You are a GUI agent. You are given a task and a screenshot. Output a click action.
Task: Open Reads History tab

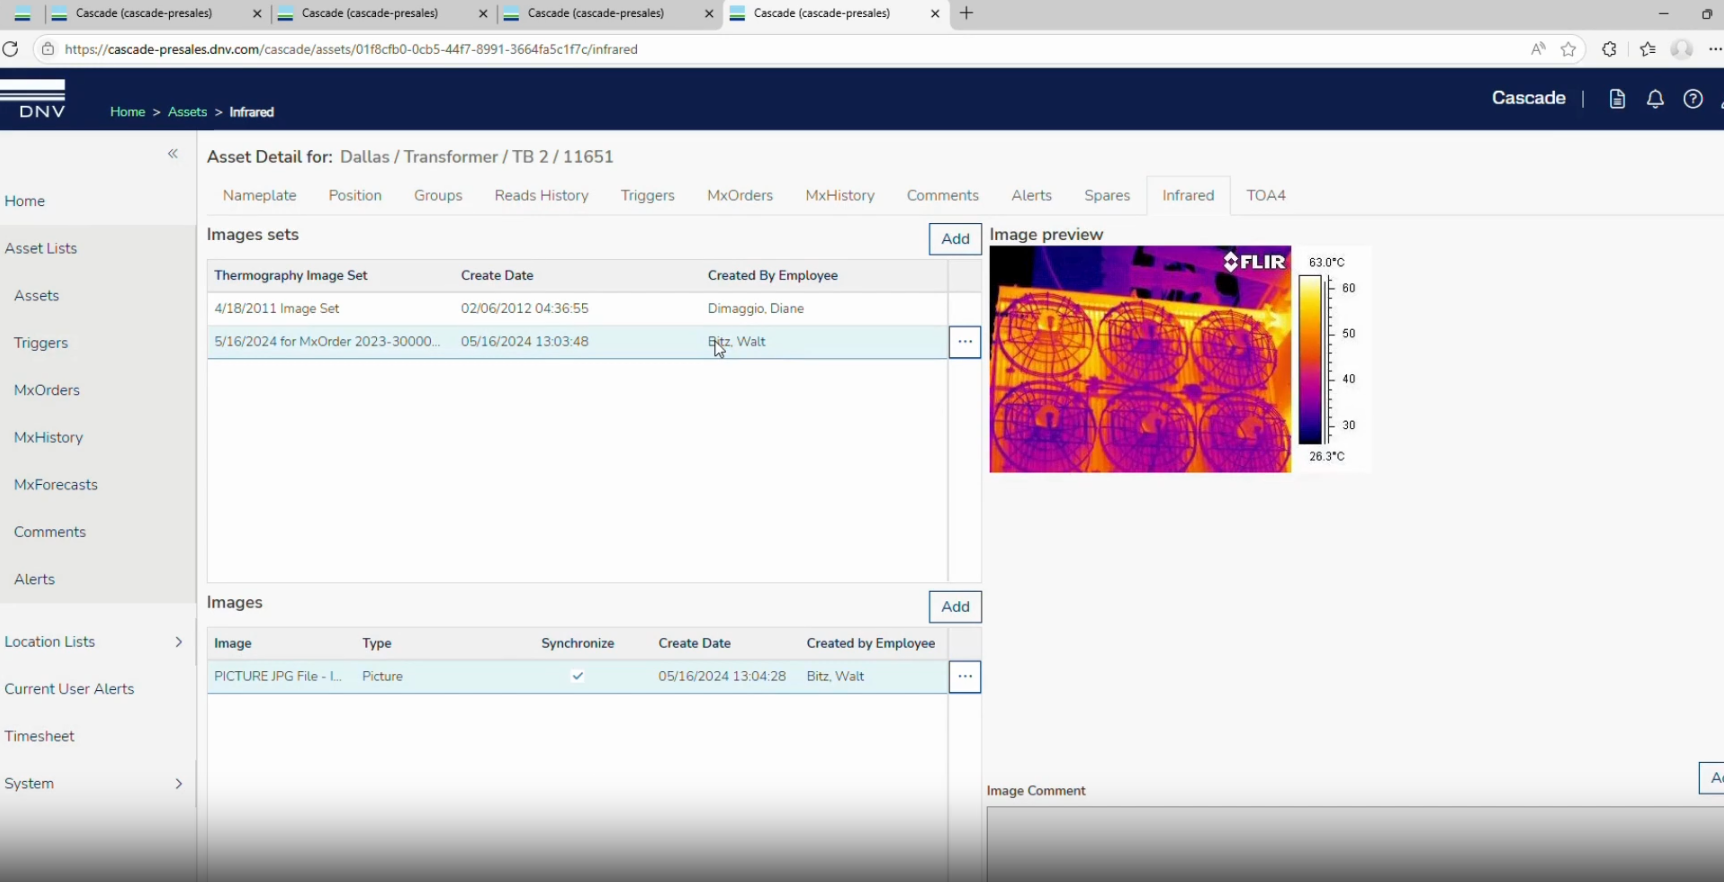tap(541, 195)
